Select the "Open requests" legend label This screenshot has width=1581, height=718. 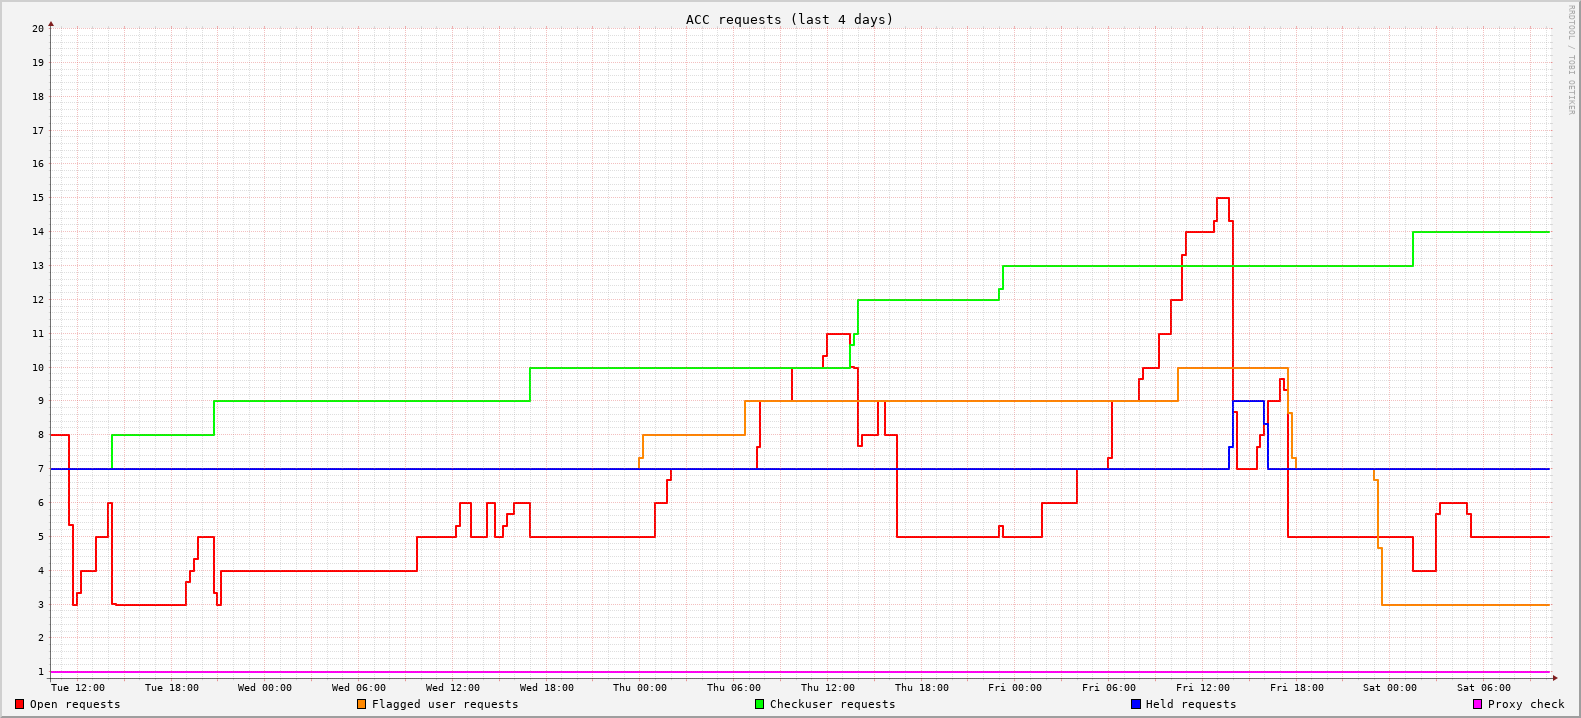coord(75,704)
